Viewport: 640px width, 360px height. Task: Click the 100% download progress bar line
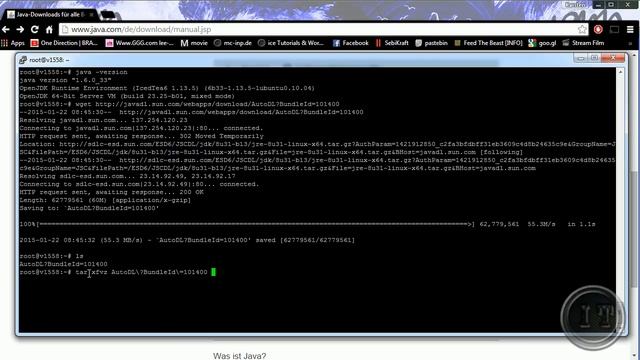tap(307, 224)
